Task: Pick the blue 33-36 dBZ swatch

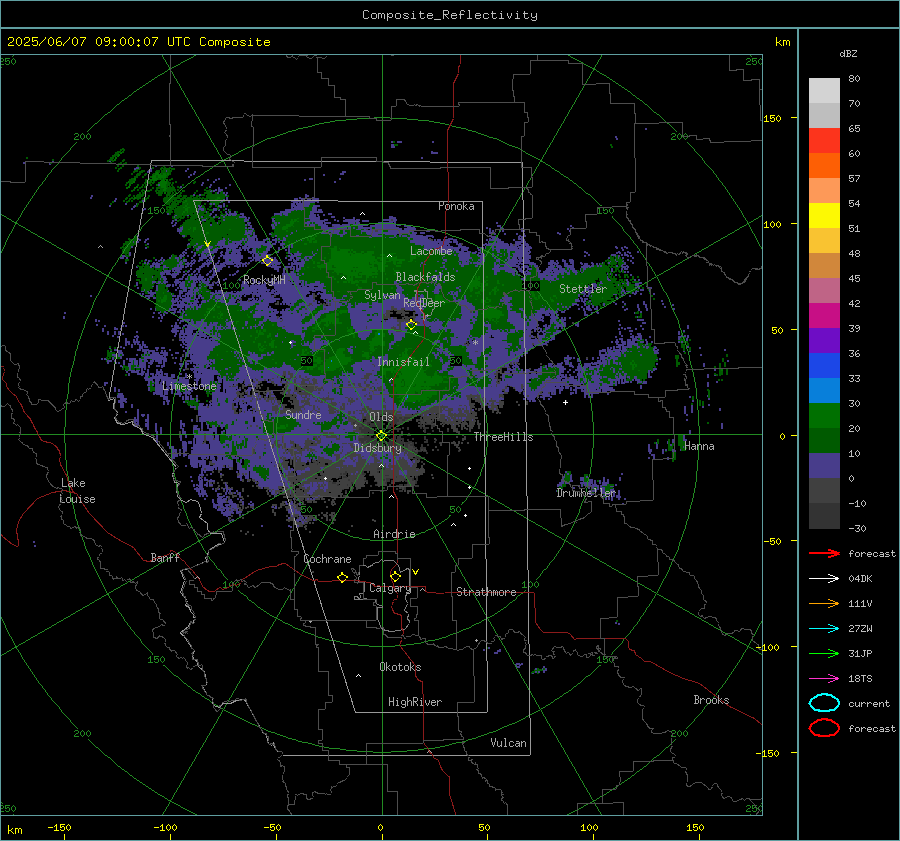Action: [824, 366]
